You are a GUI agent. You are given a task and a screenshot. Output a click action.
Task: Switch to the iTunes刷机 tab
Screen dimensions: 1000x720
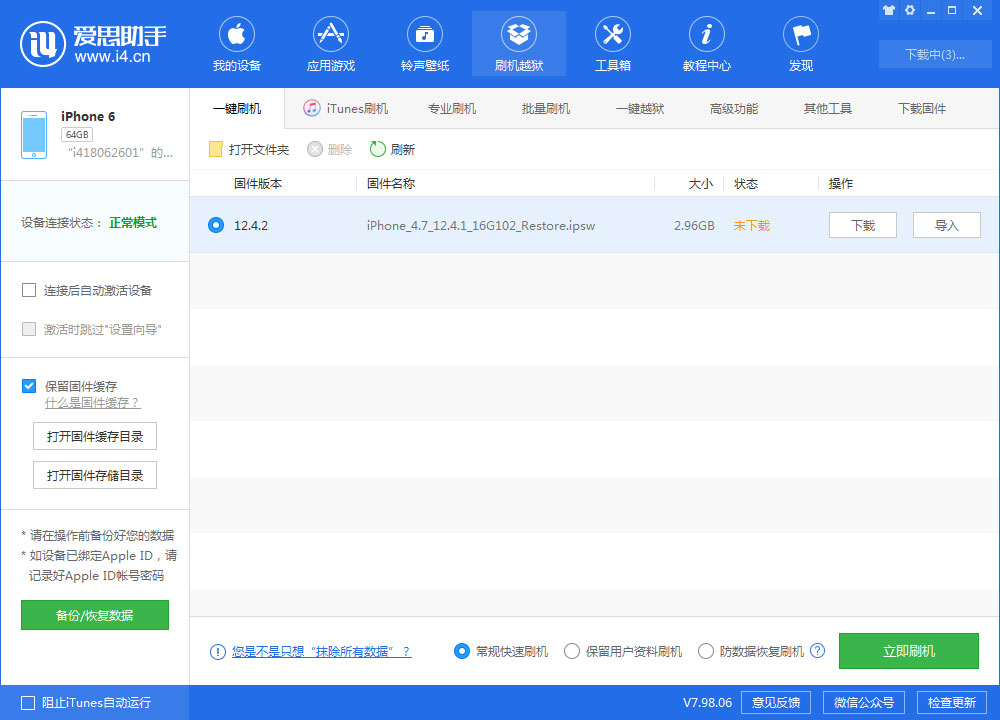(346, 108)
